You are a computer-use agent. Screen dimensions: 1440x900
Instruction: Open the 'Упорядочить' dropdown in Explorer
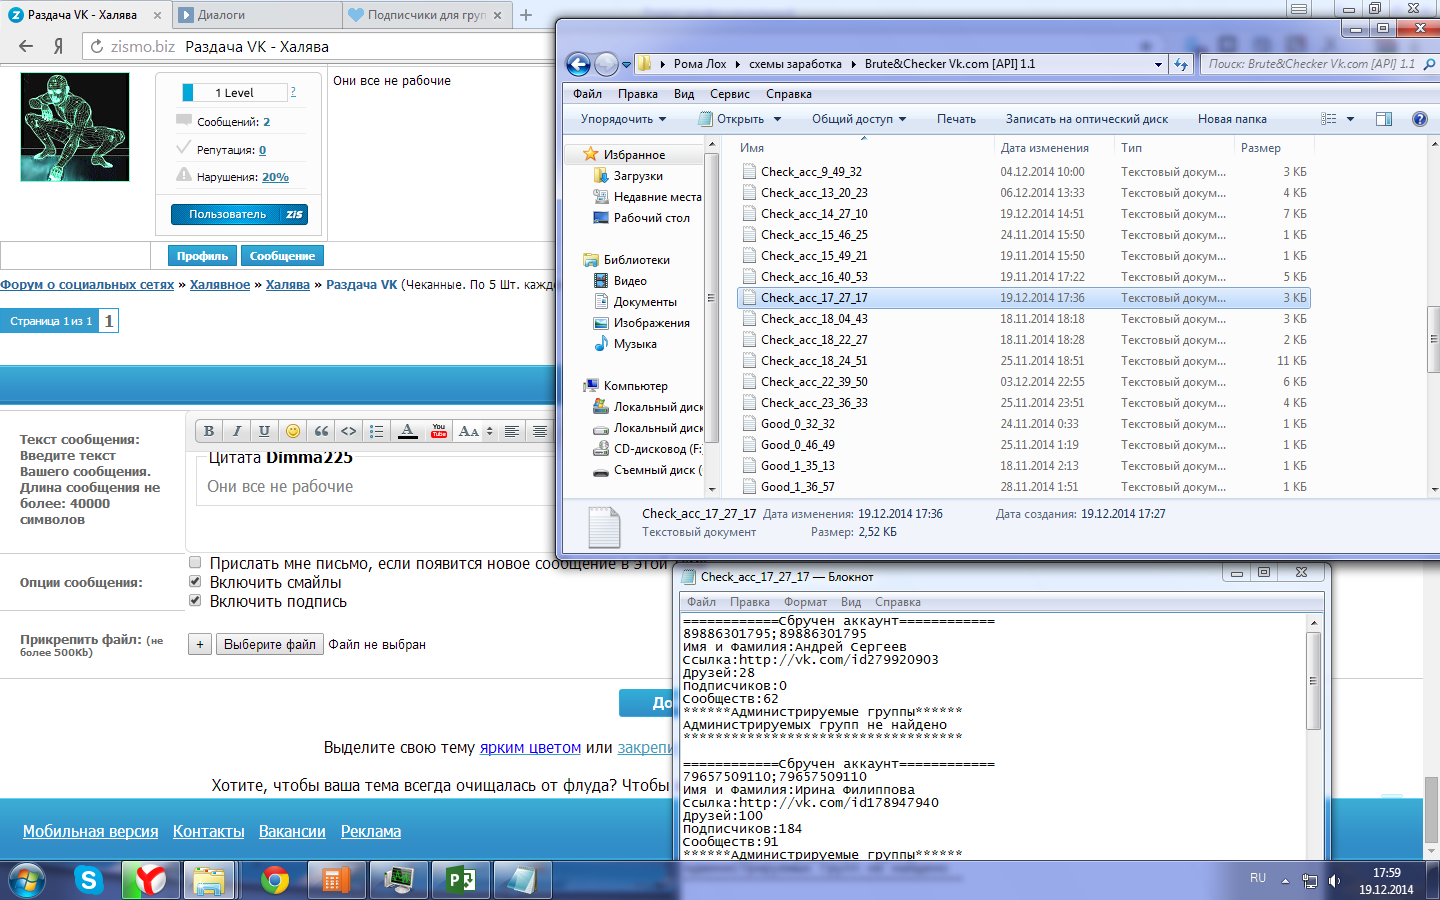point(623,119)
